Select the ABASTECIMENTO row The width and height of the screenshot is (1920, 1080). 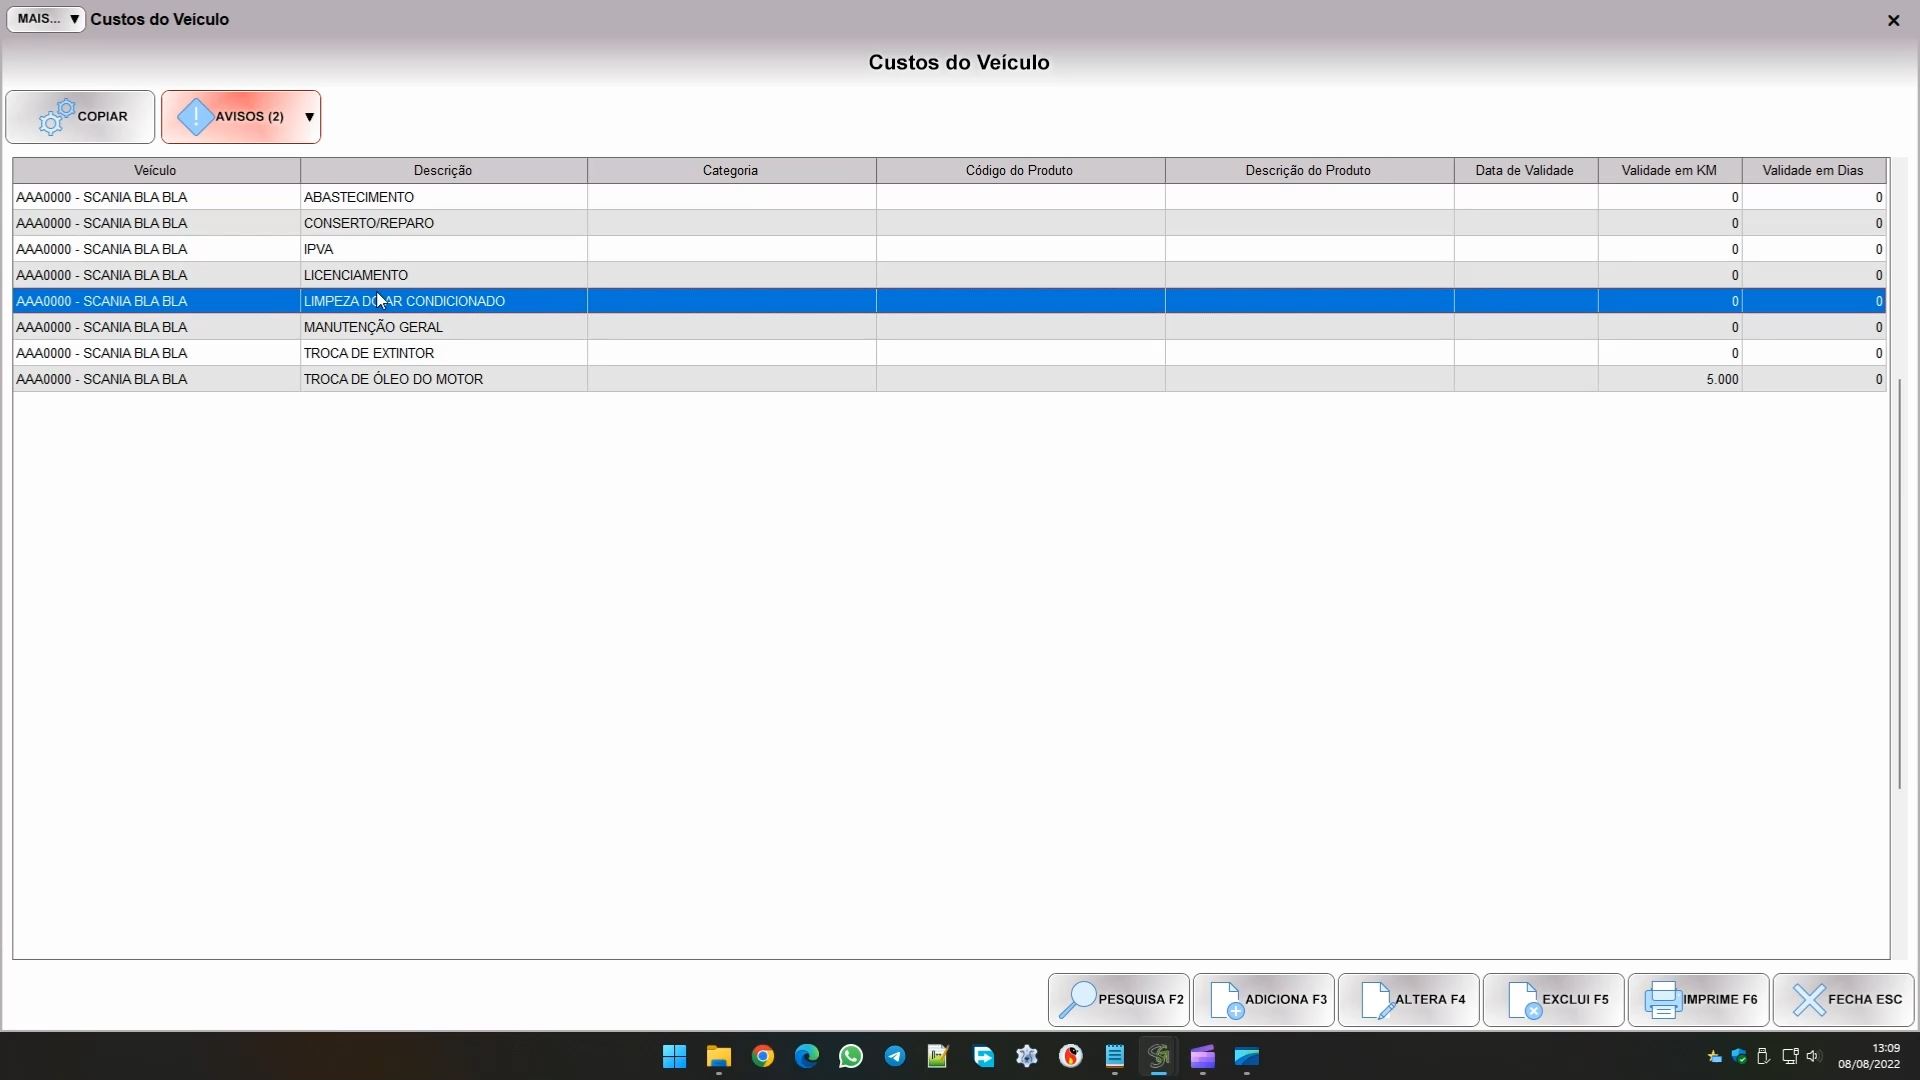pos(359,198)
